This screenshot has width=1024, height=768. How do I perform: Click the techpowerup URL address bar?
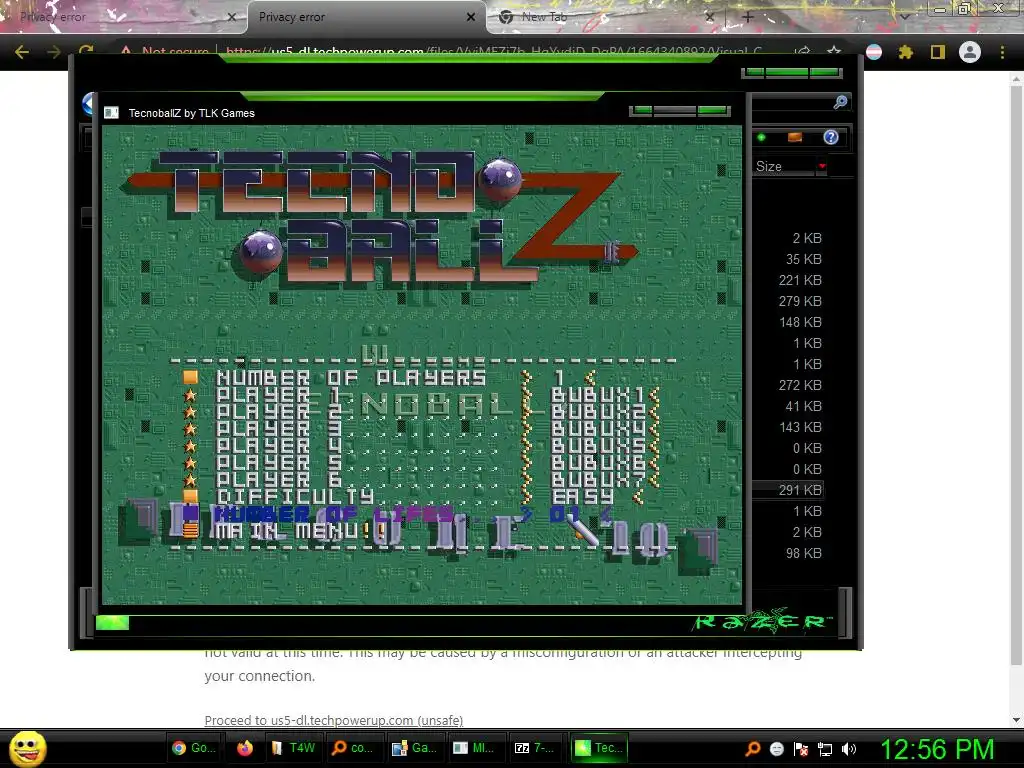point(493,51)
